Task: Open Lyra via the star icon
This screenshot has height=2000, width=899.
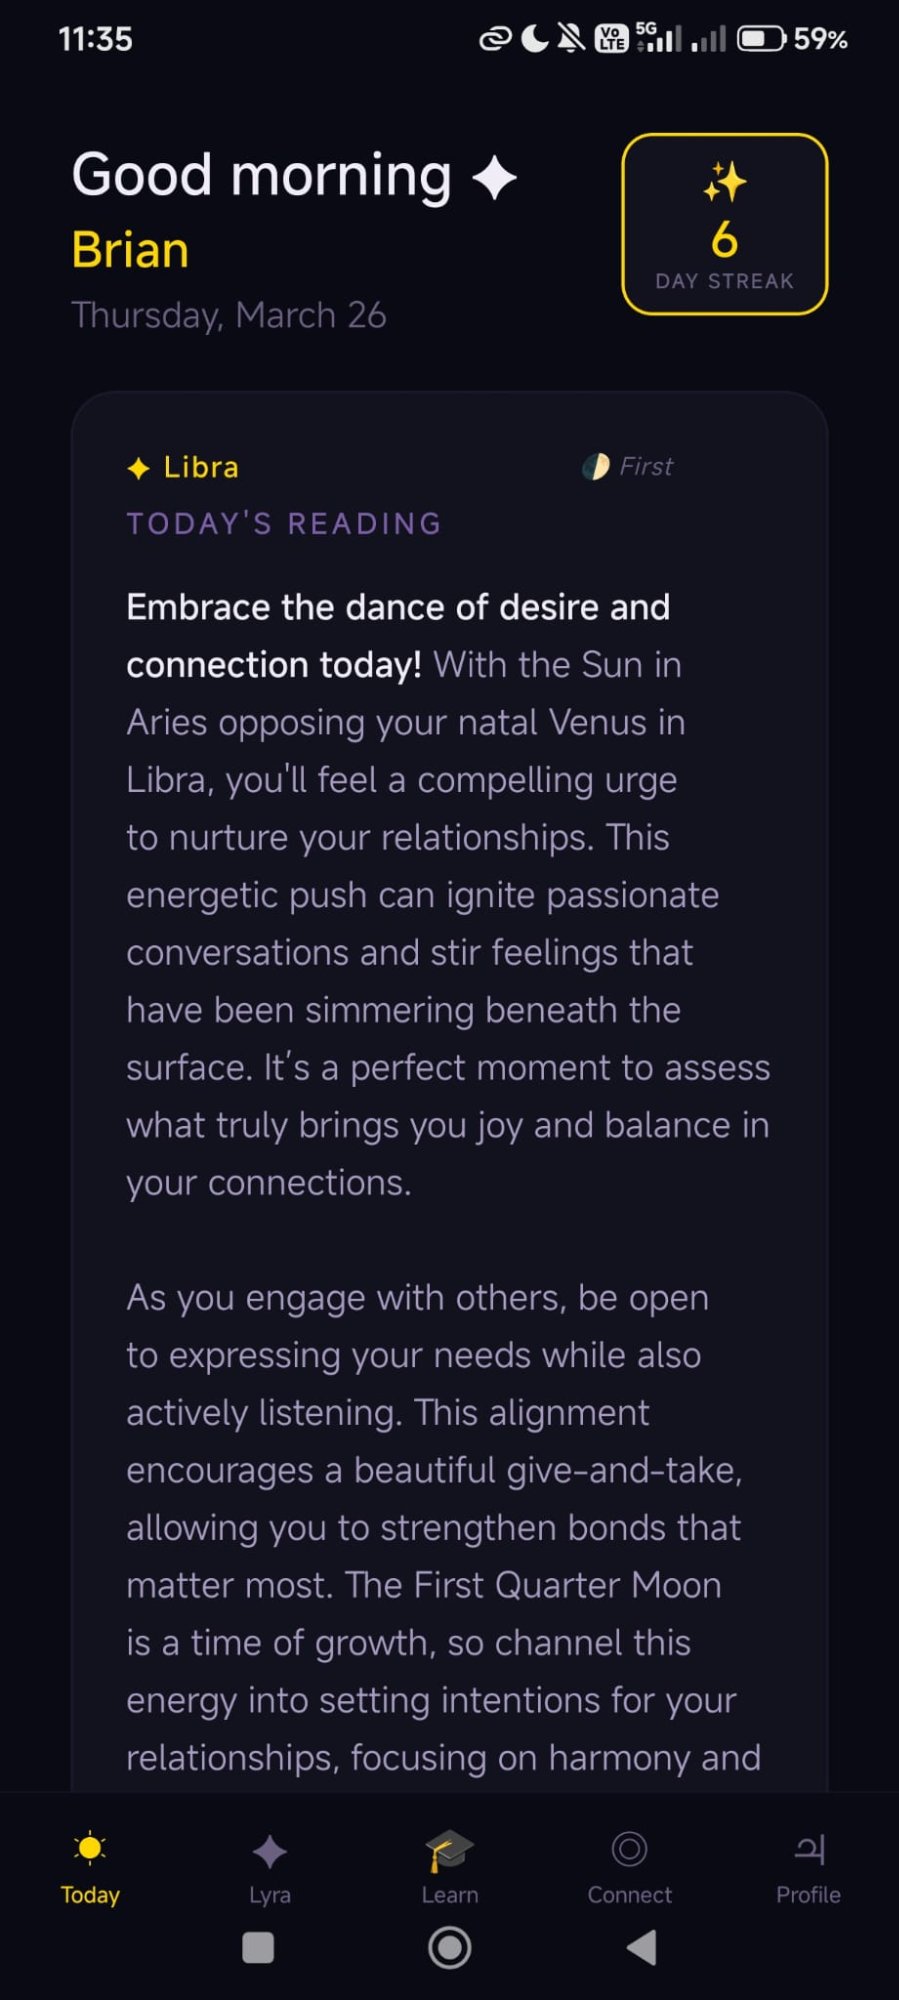Action: click(269, 1851)
